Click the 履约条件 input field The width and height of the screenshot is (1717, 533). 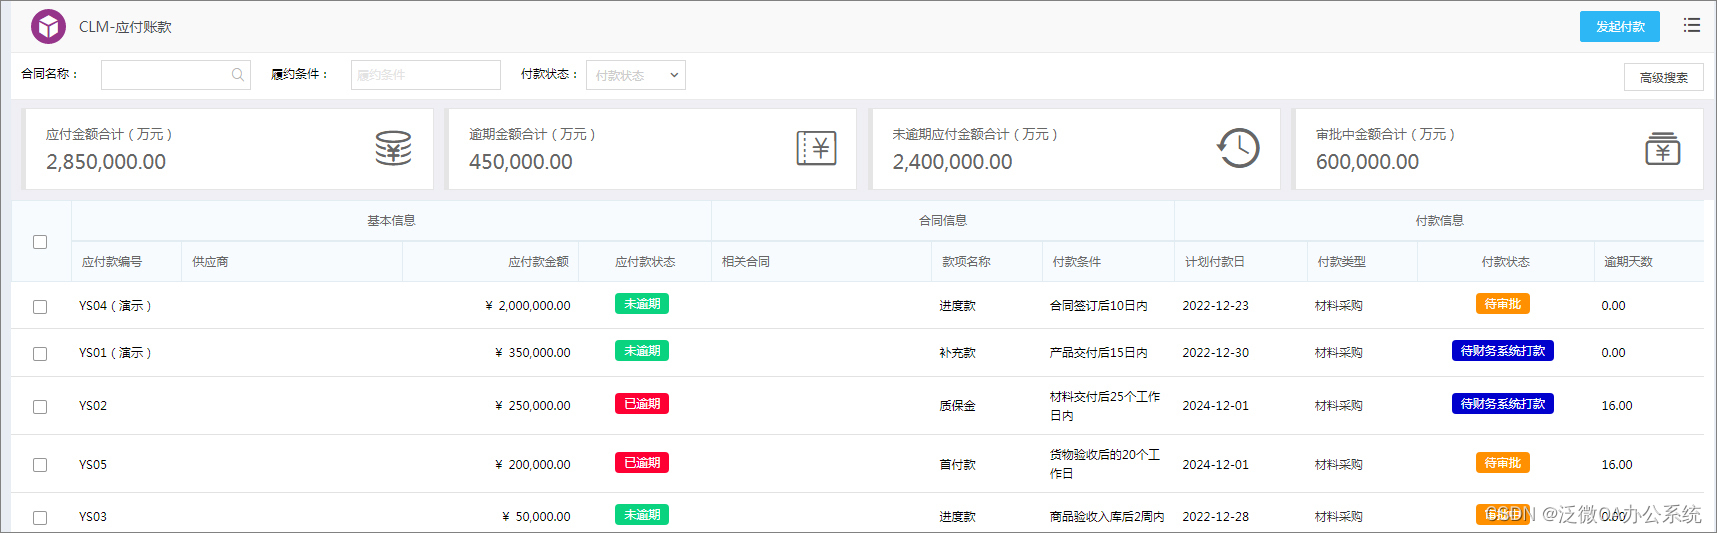pos(425,75)
